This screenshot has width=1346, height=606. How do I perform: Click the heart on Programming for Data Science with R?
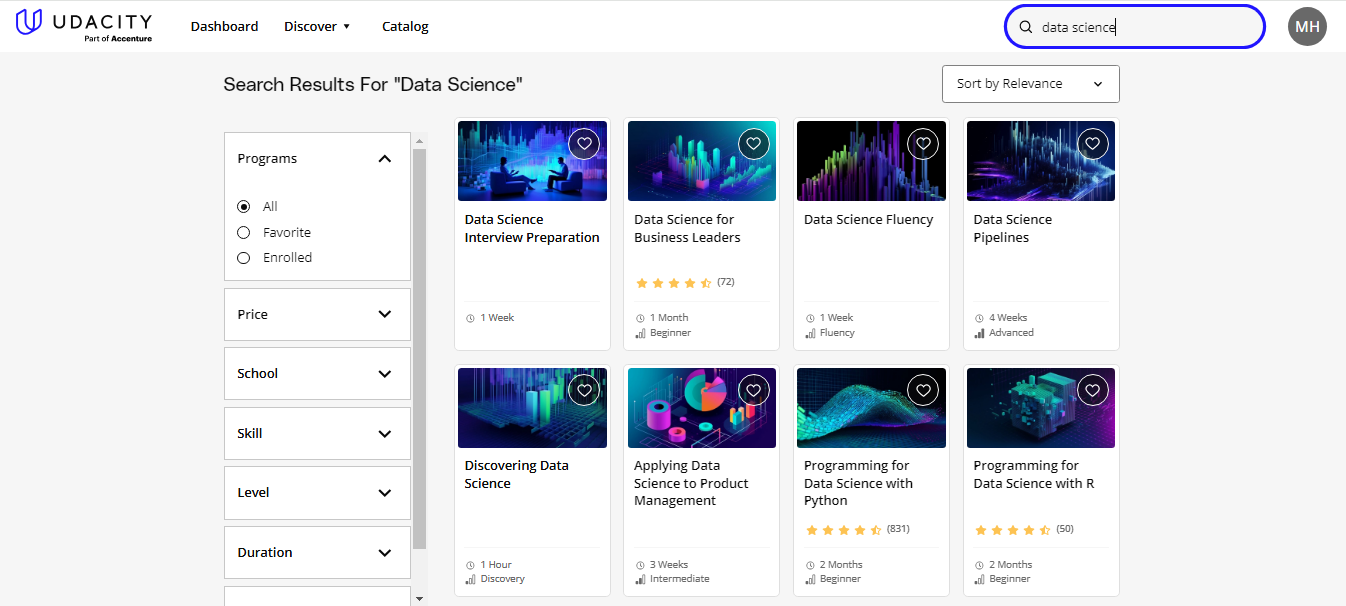(x=1092, y=390)
